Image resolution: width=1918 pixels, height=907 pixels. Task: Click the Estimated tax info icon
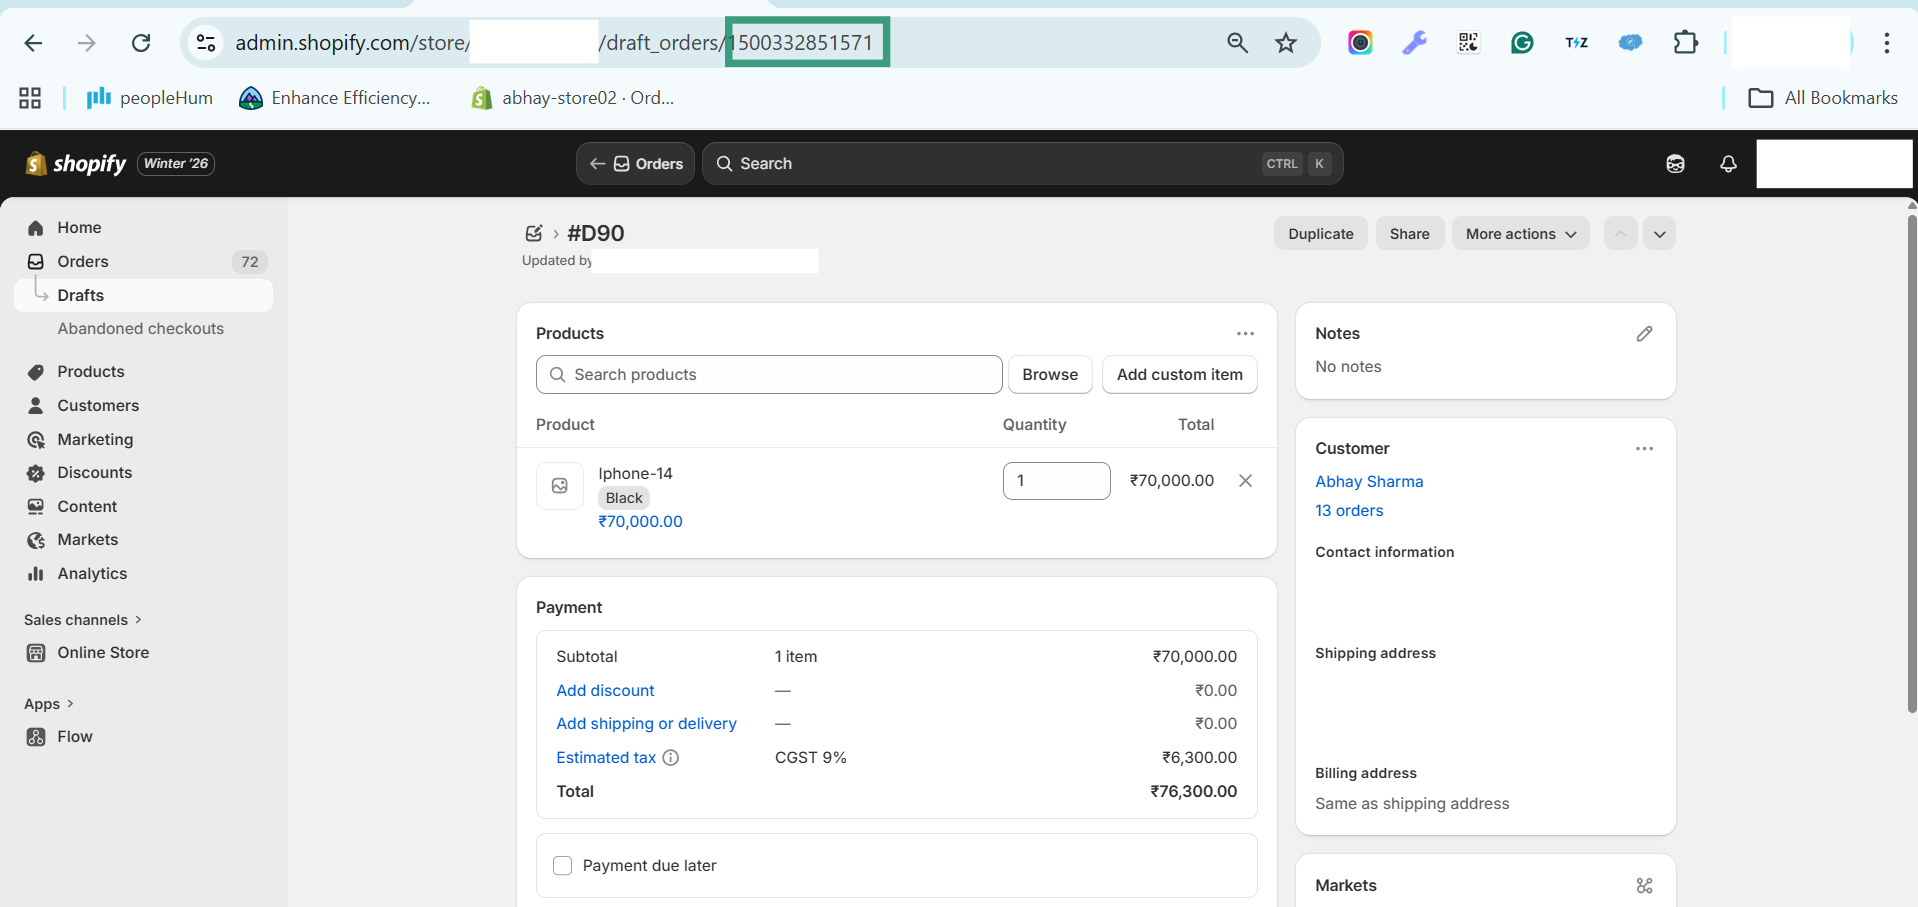click(x=671, y=758)
